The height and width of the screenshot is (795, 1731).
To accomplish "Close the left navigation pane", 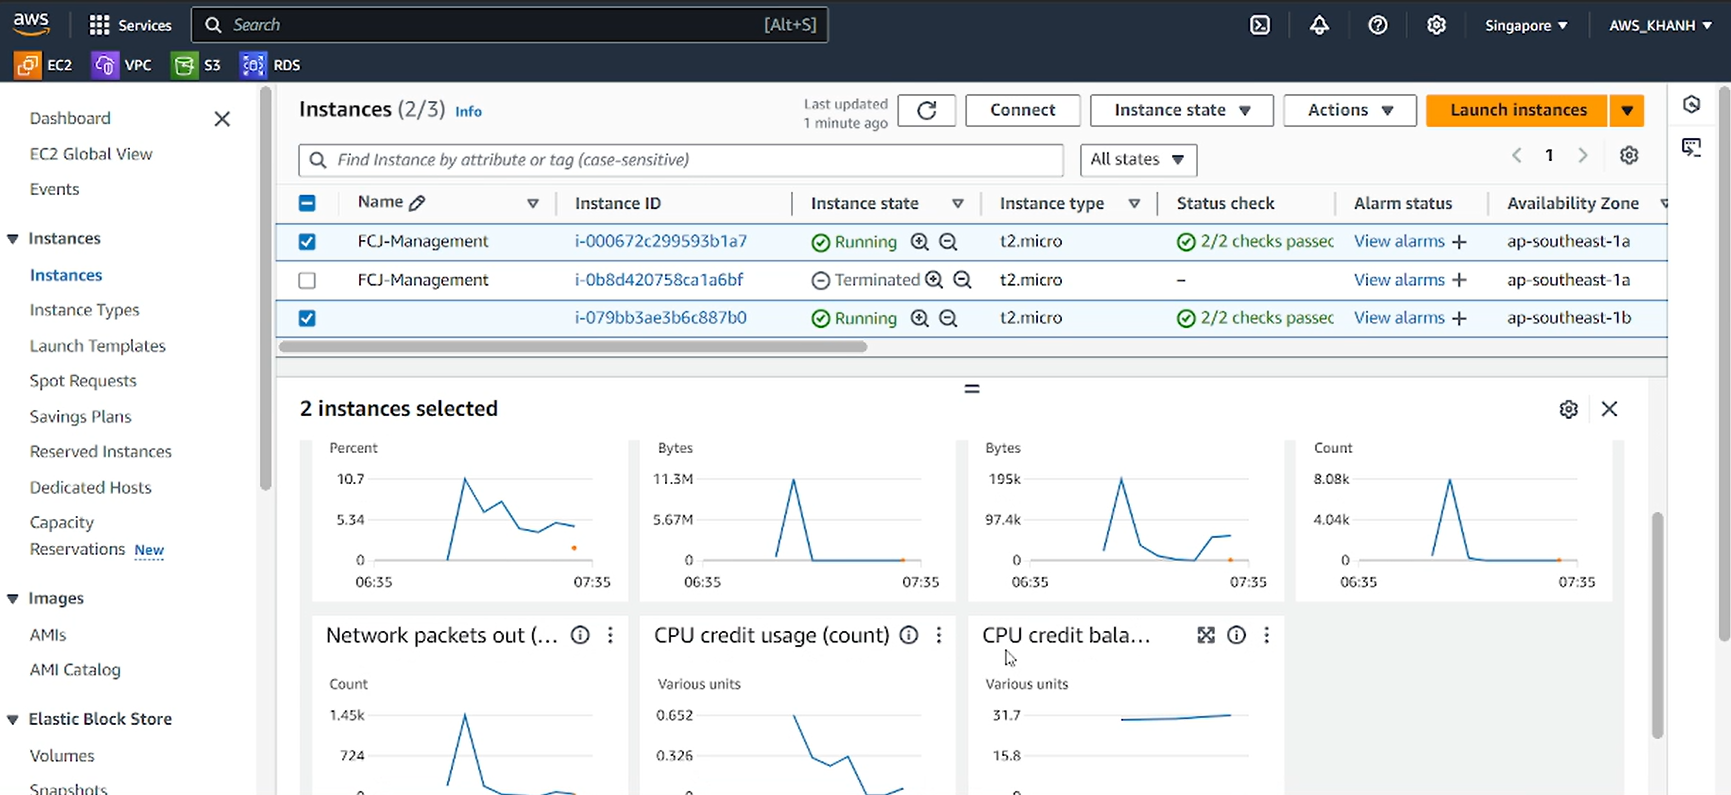I will tap(222, 119).
